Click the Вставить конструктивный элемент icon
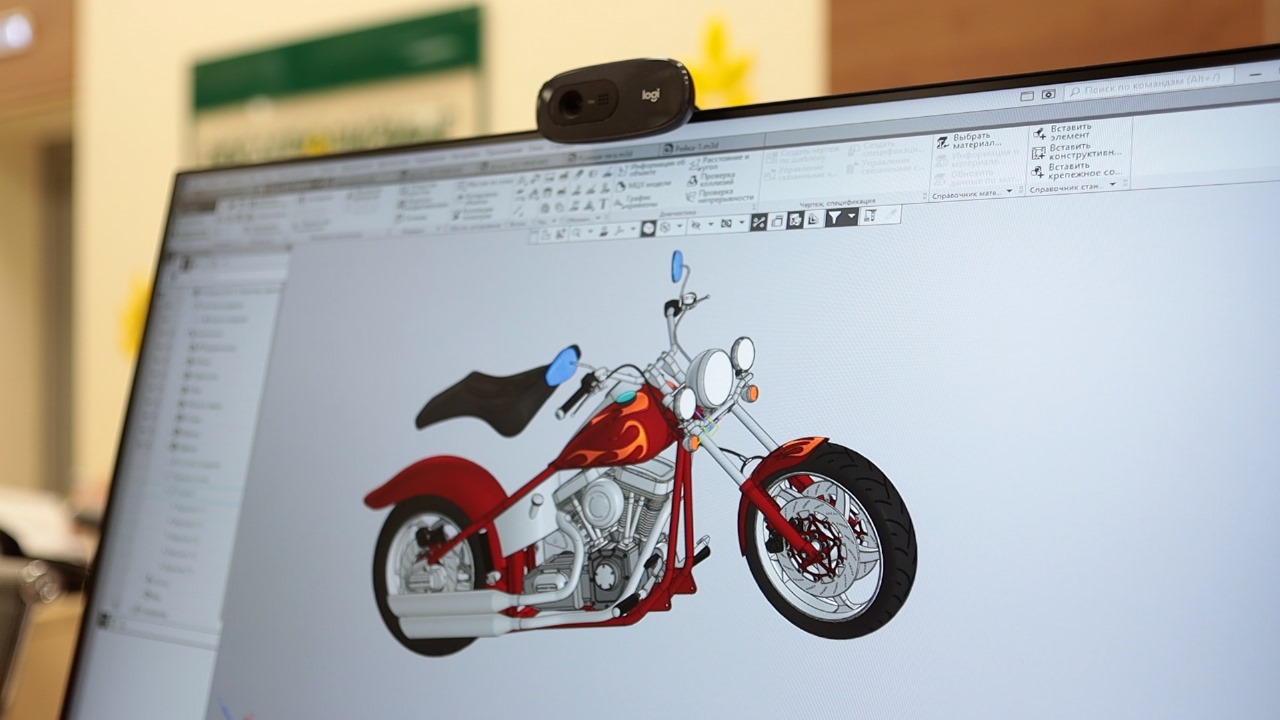 [1039, 152]
